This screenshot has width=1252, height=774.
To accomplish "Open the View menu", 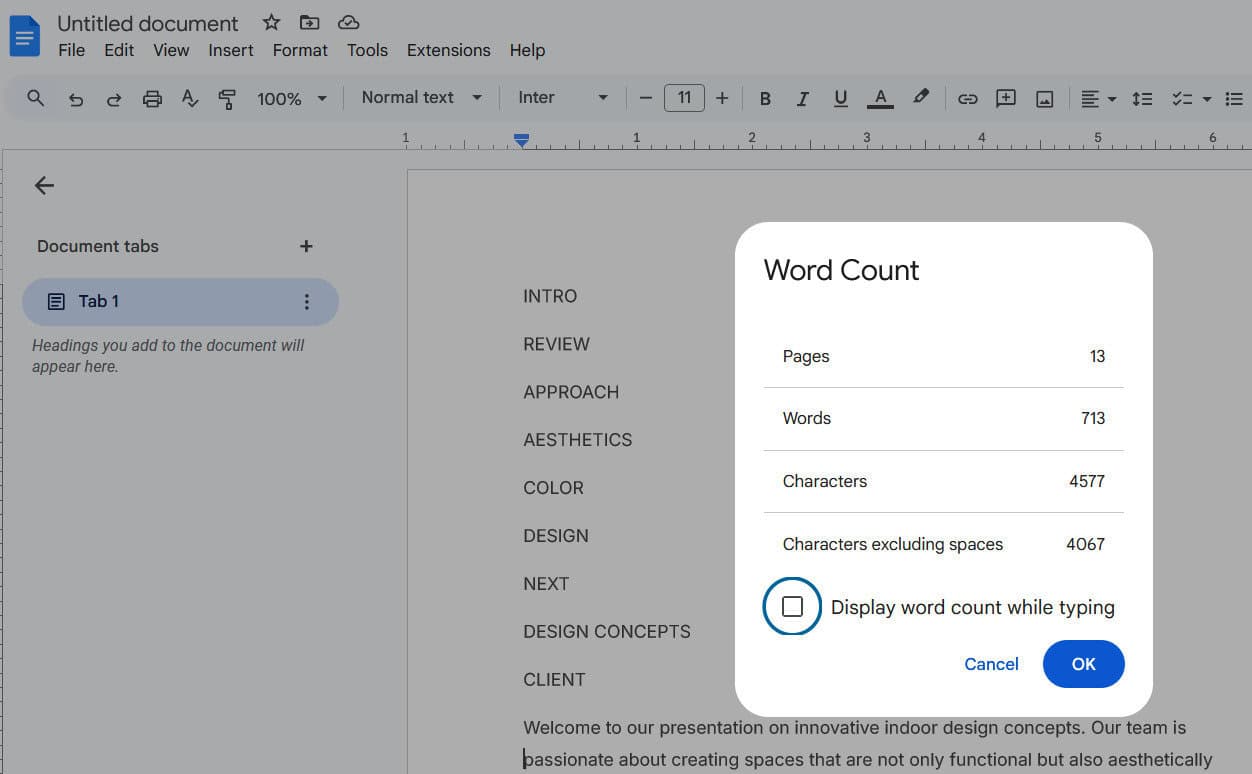I will tap(171, 50).
